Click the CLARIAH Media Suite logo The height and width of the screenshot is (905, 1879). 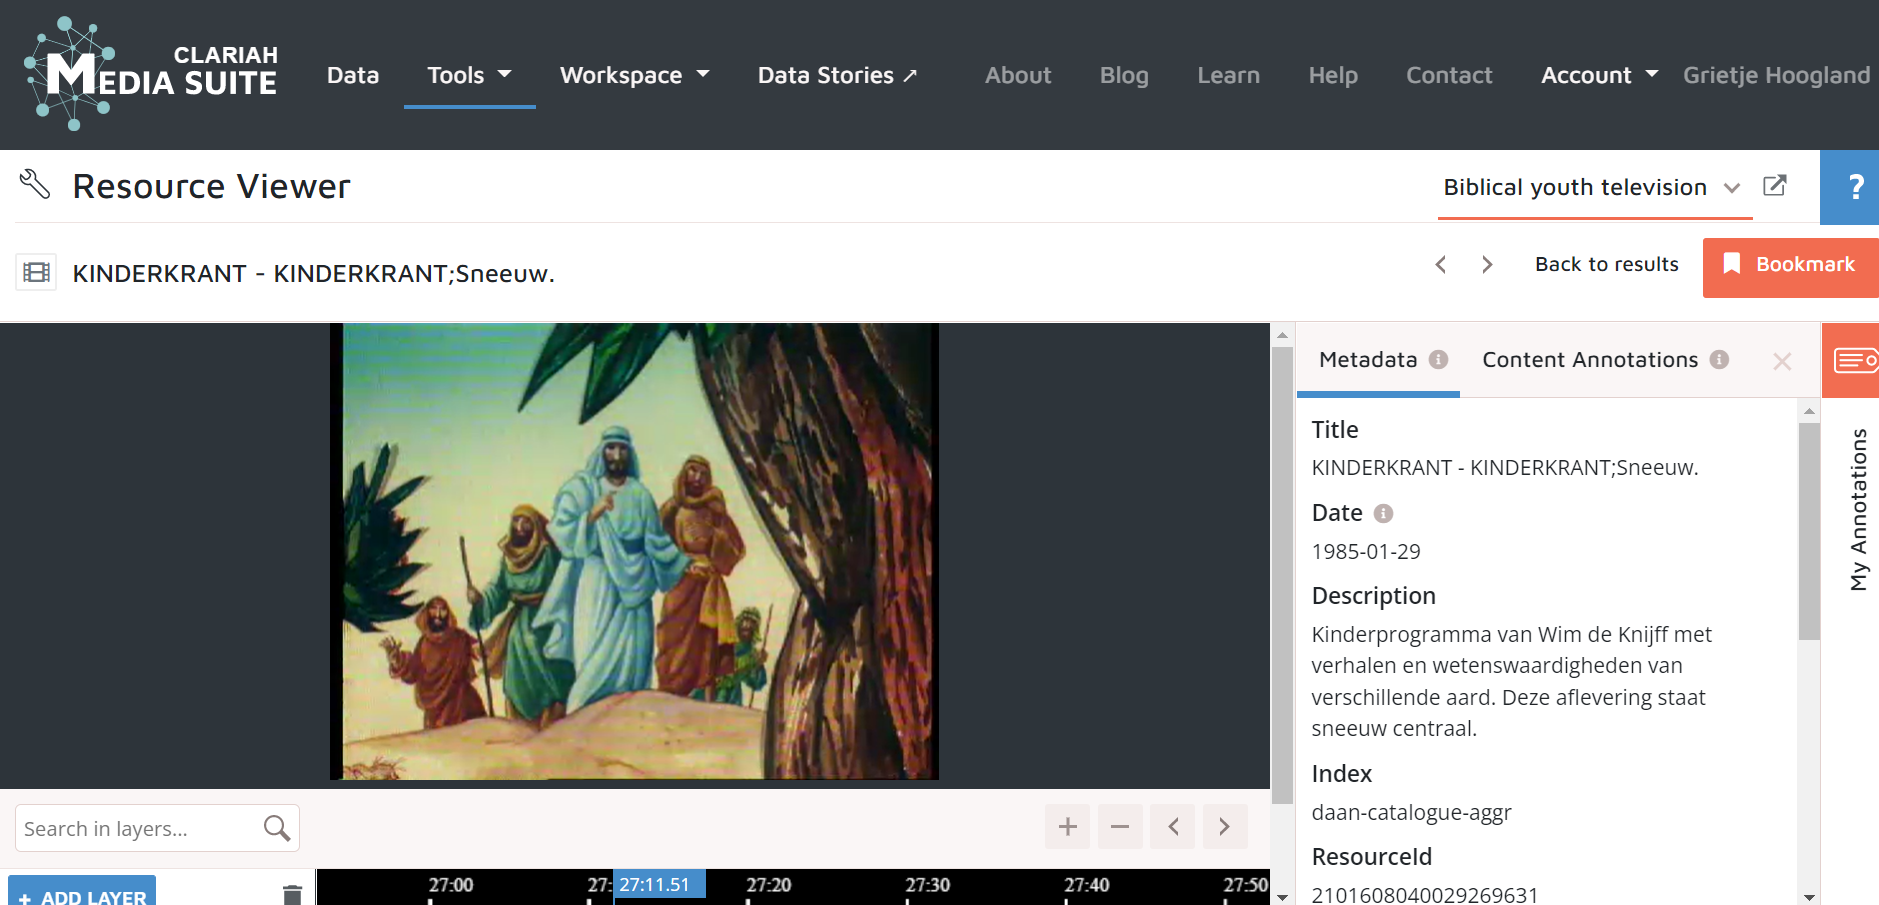150,74
